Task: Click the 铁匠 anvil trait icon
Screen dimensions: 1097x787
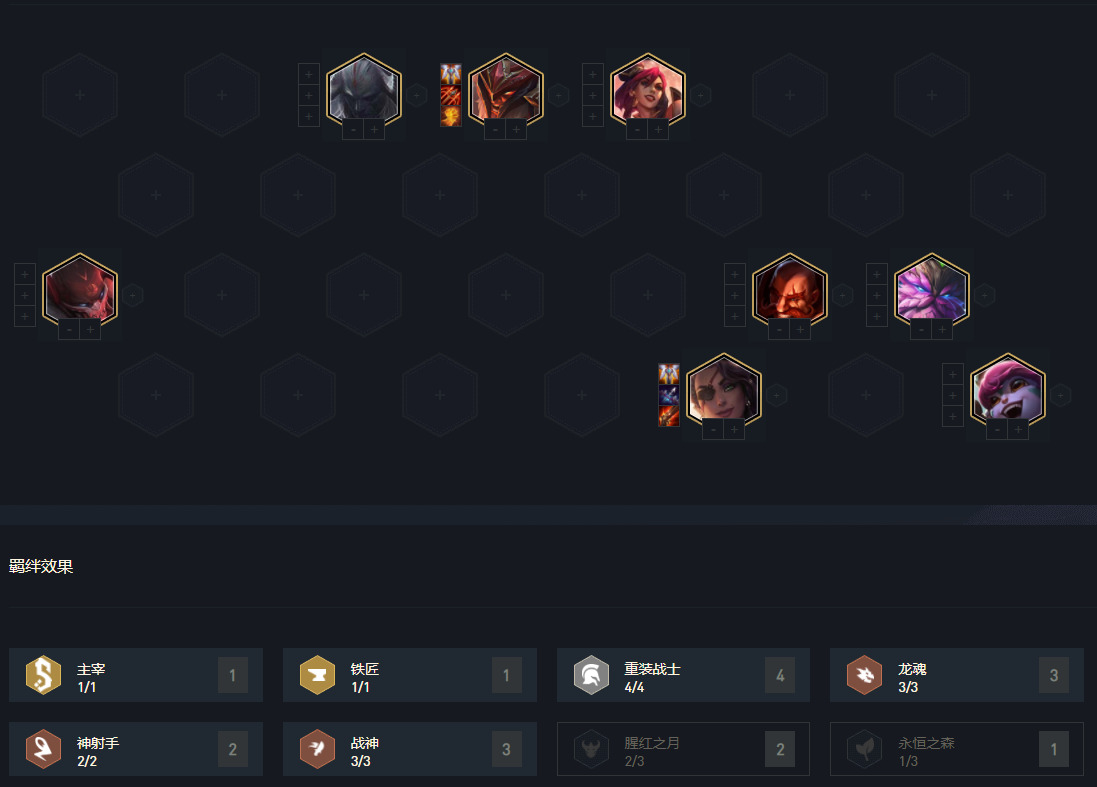Action: (317, 675)
